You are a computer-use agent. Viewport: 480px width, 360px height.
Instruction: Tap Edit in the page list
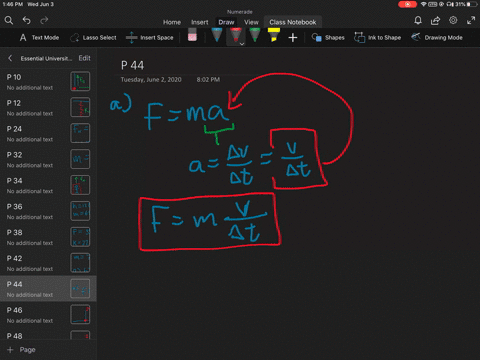[x=84, y=58]
